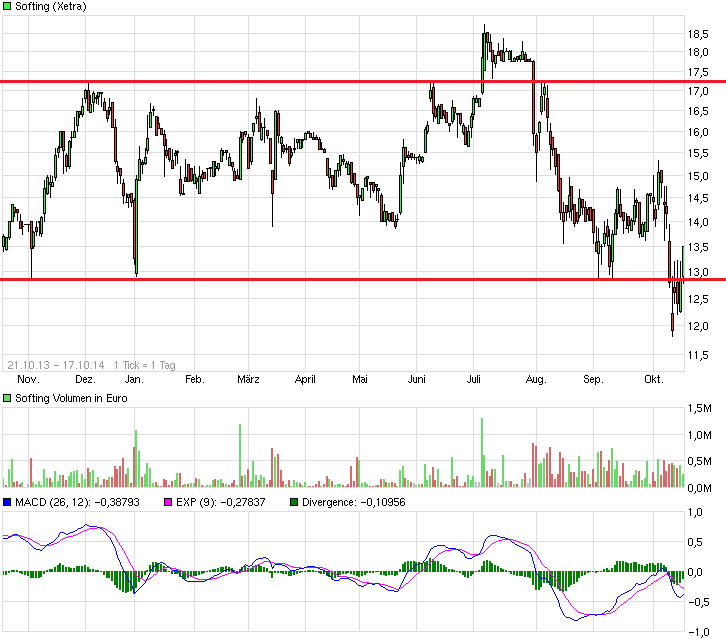
Task: Click the Juli month label
Action: click(473, 380)
